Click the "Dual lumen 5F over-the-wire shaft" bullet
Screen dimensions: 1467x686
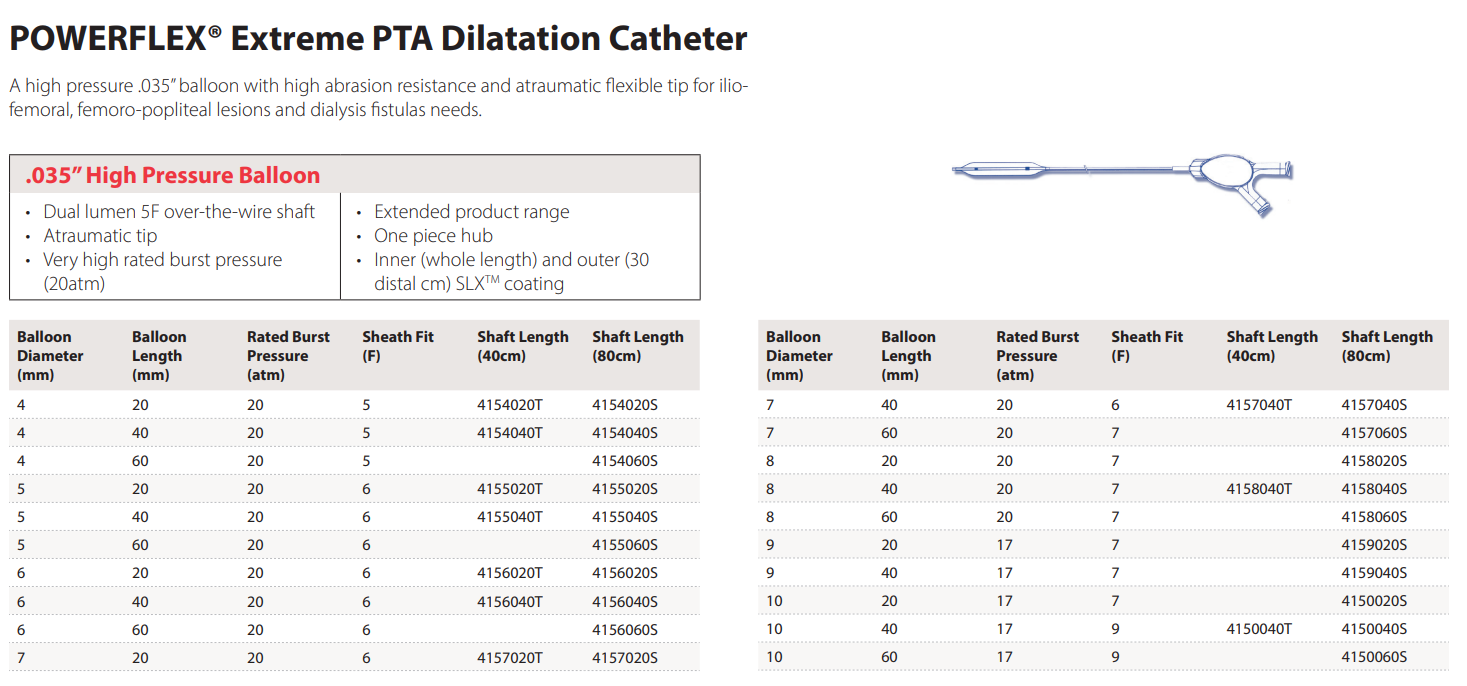[179, 212]
